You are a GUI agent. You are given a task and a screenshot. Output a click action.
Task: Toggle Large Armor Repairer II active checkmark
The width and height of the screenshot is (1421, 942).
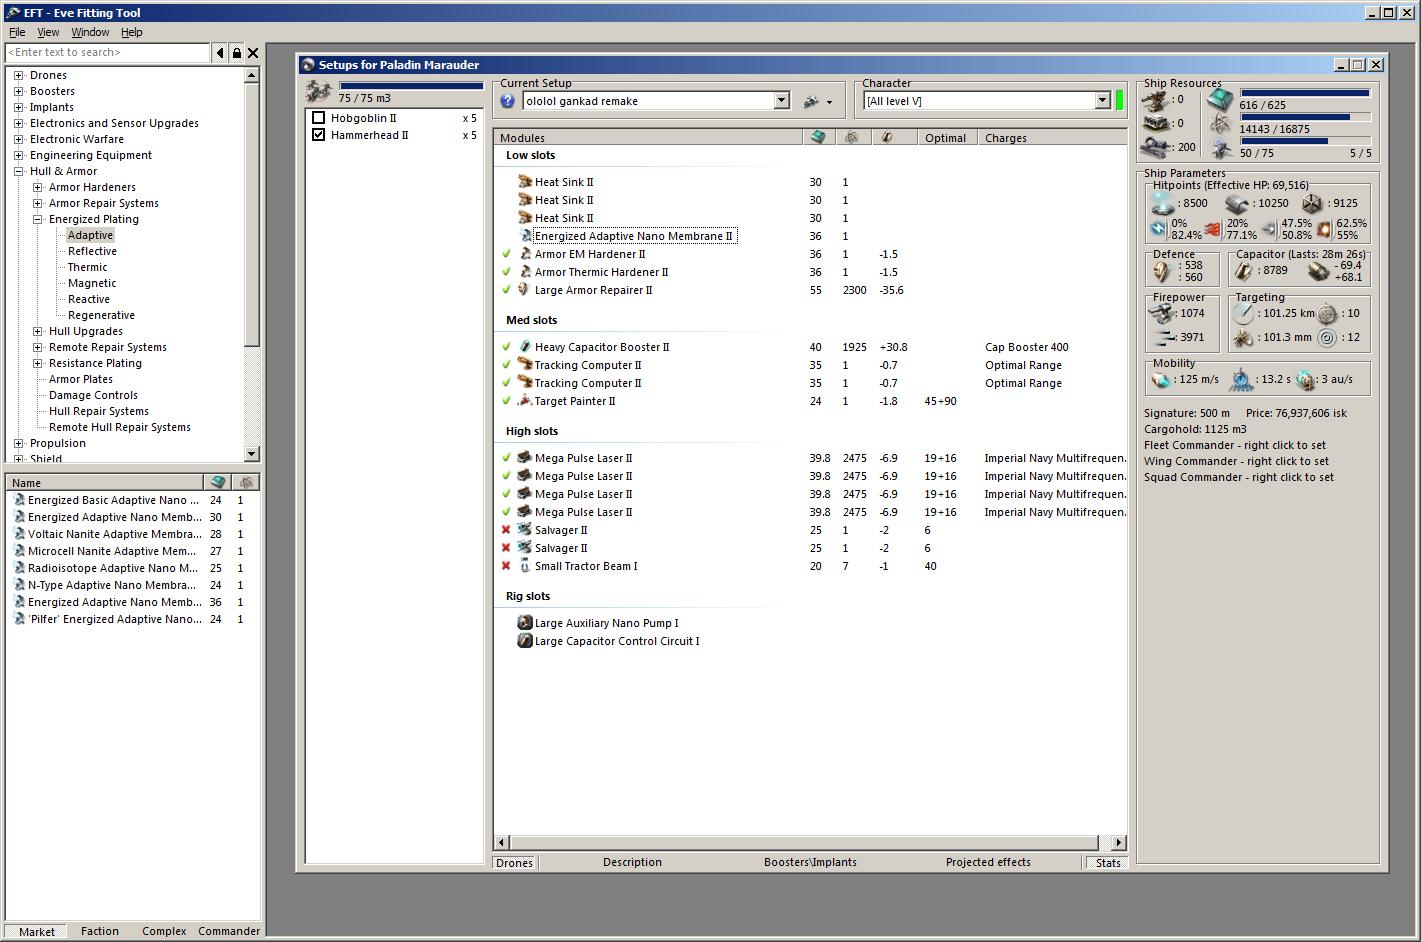point(506,290)
